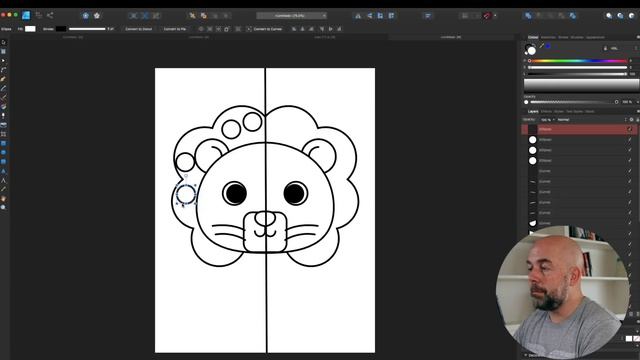
Task: Click the large grayscale gradient colour box
Action: pos(581,85)
